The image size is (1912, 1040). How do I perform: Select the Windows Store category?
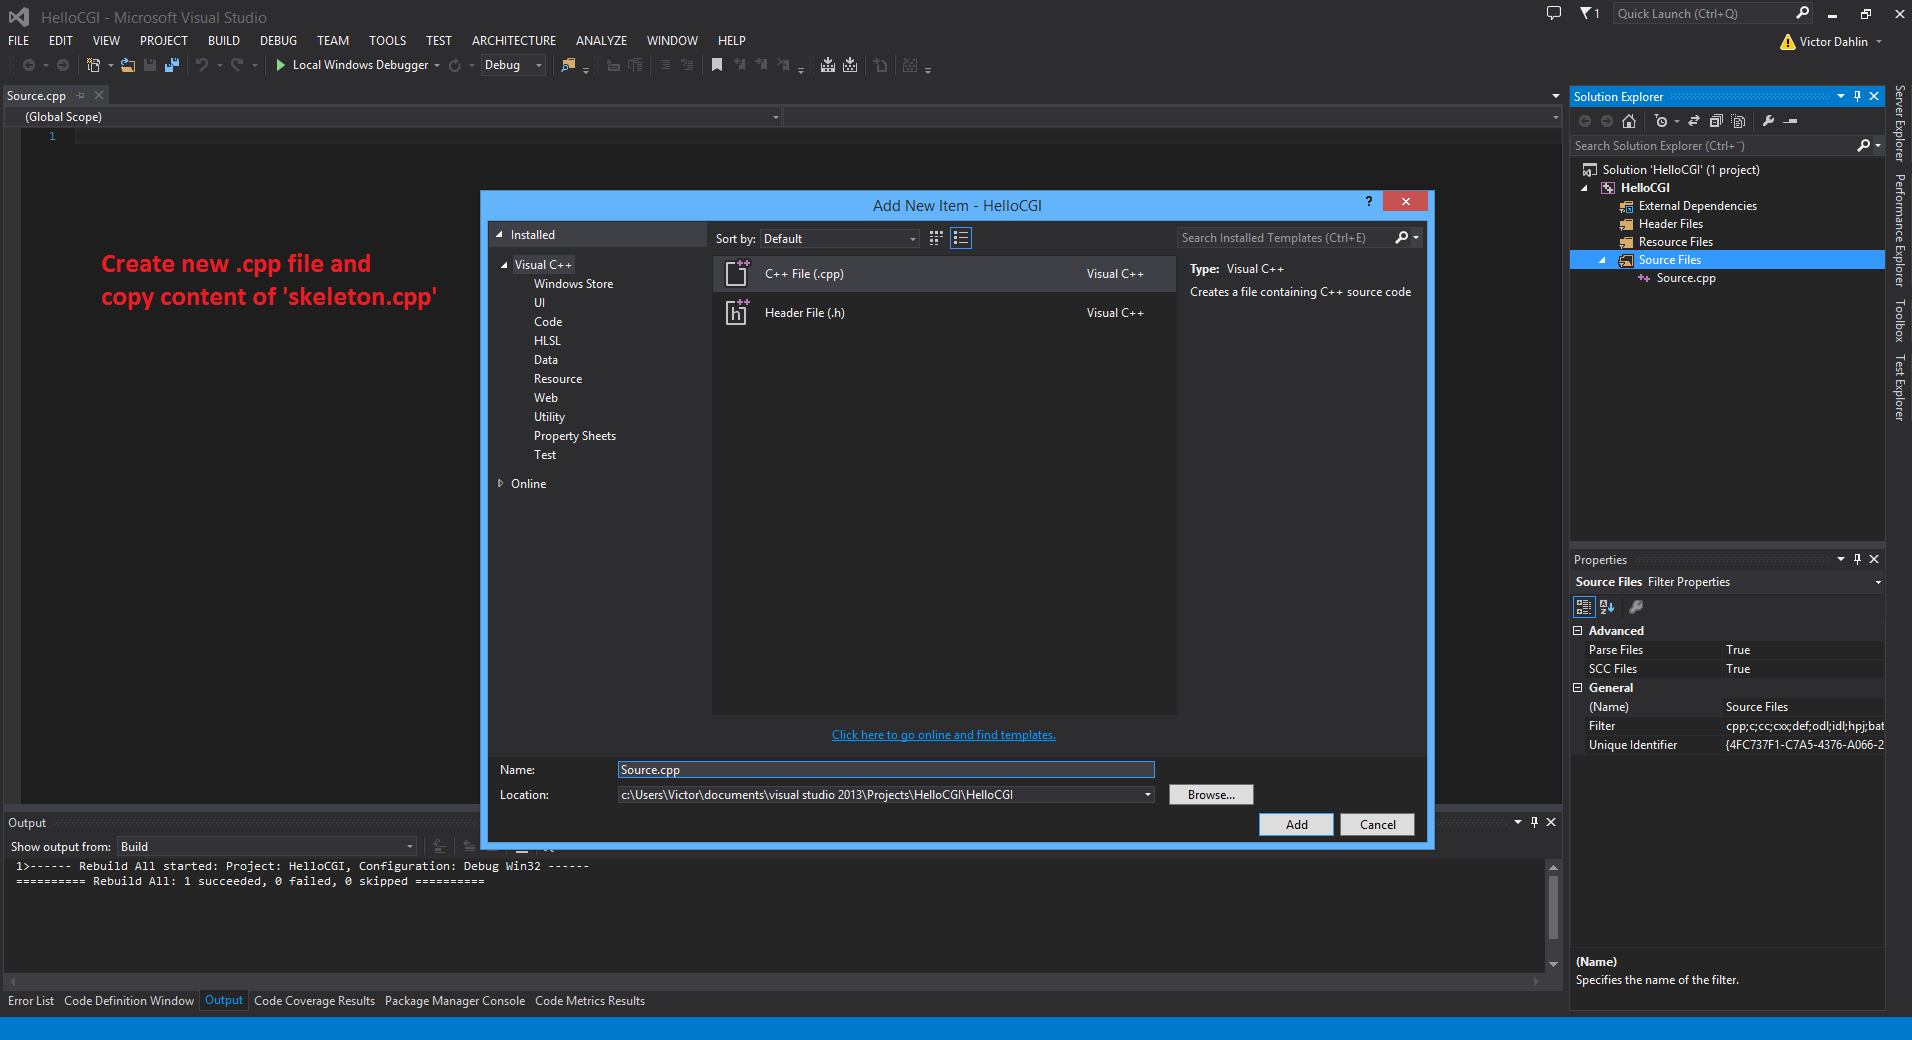(x=573, y=284)
